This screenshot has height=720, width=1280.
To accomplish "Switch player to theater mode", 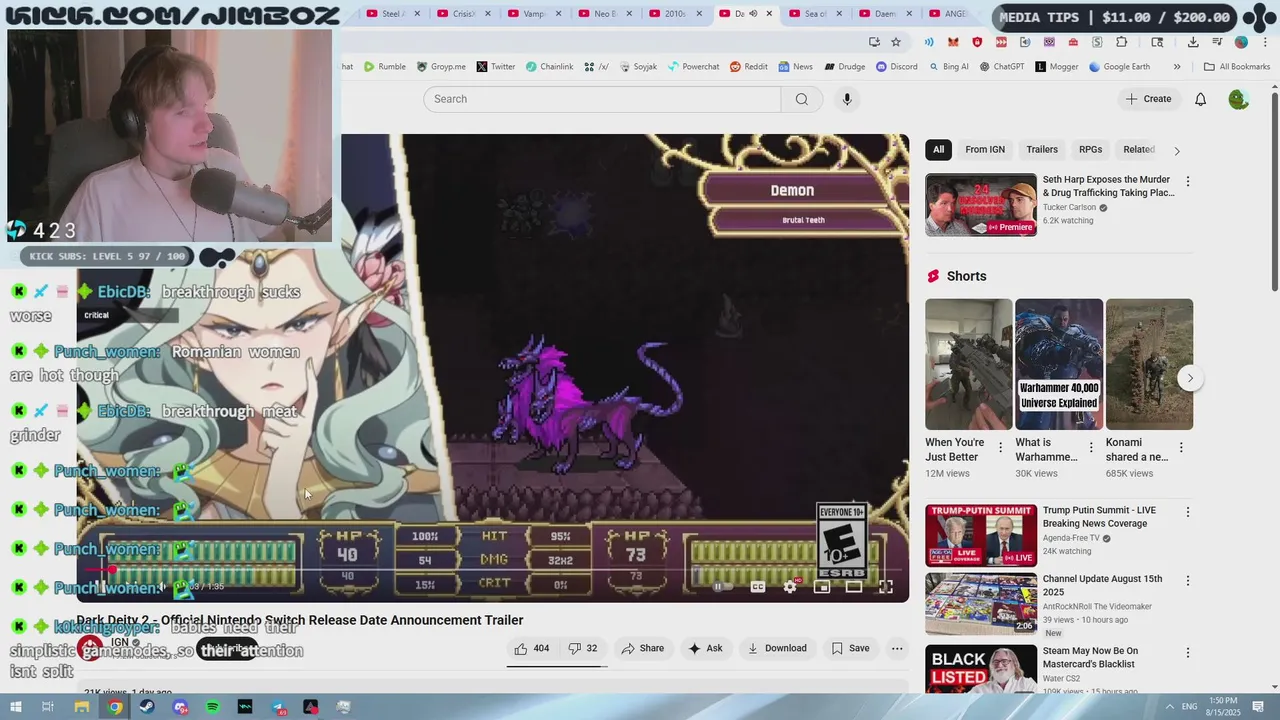I will [x=854, y=587].
